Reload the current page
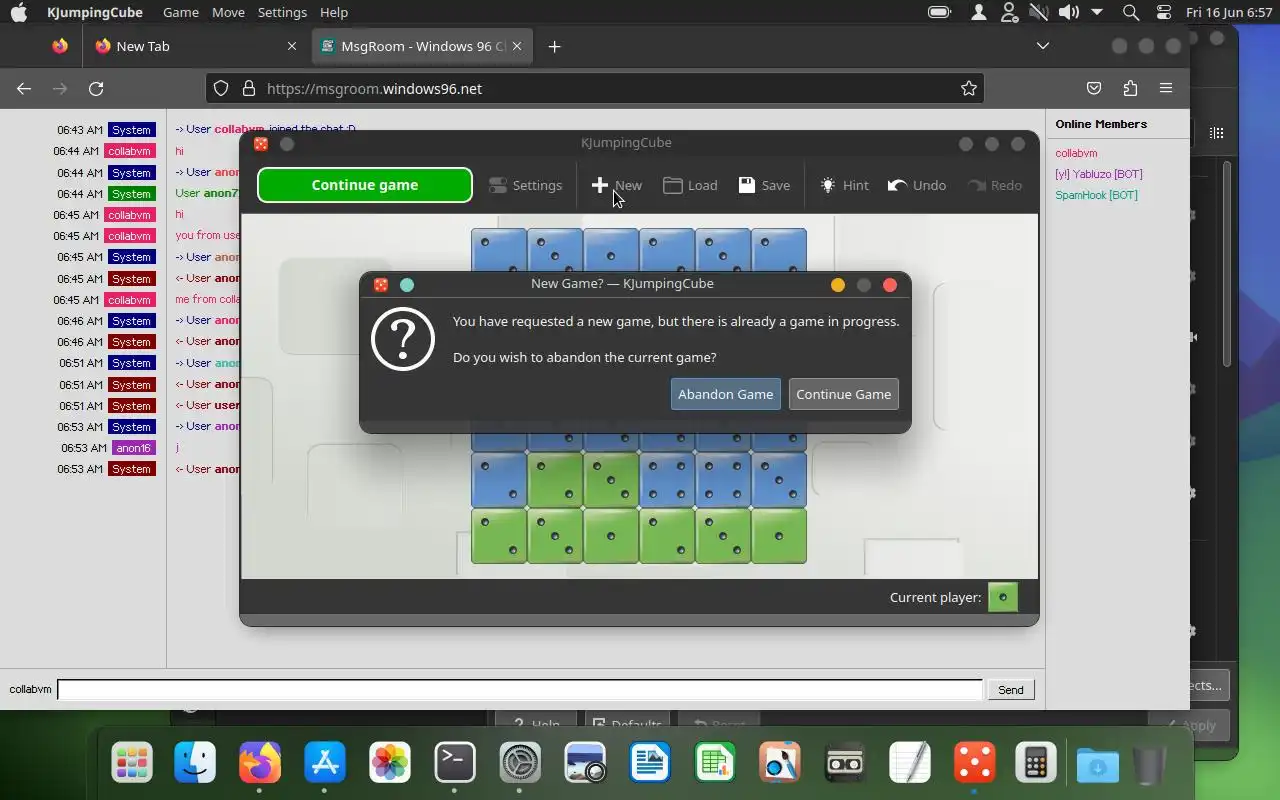The image size is (1280, 800). pos(96,88)
